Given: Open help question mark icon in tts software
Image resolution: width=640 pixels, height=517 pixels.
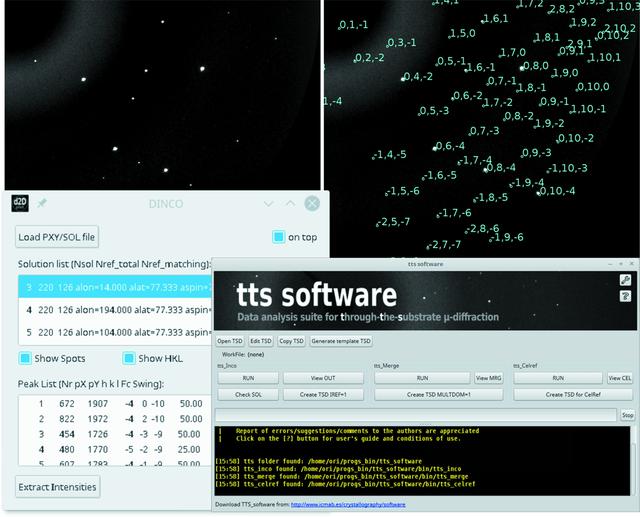Looking at the screenshot, I should point(625,296).
